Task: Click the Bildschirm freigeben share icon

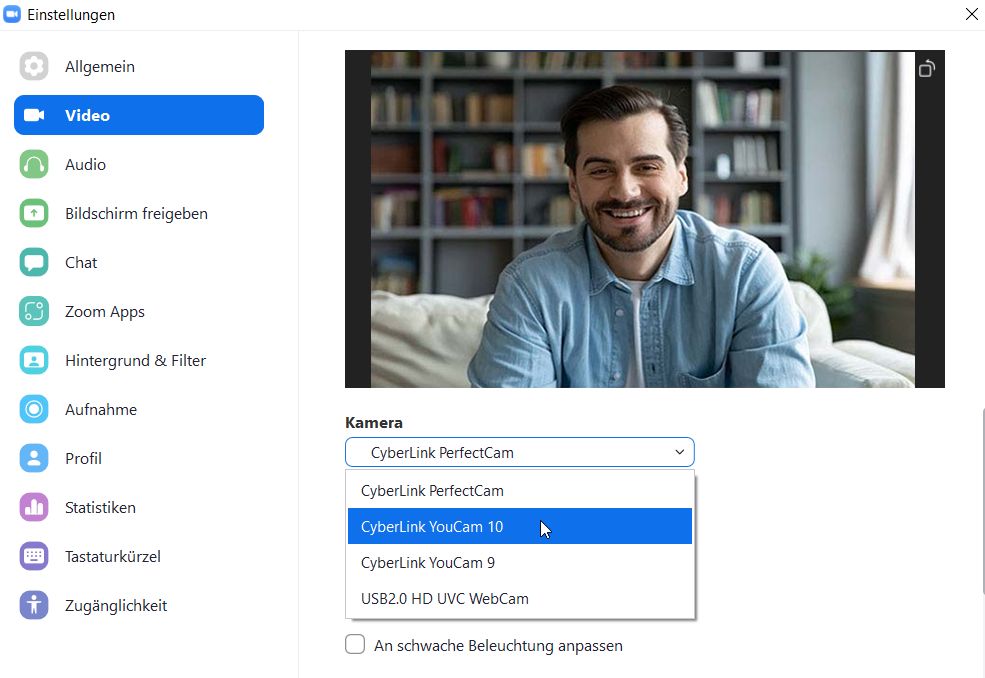Action: tap(34, 213)
